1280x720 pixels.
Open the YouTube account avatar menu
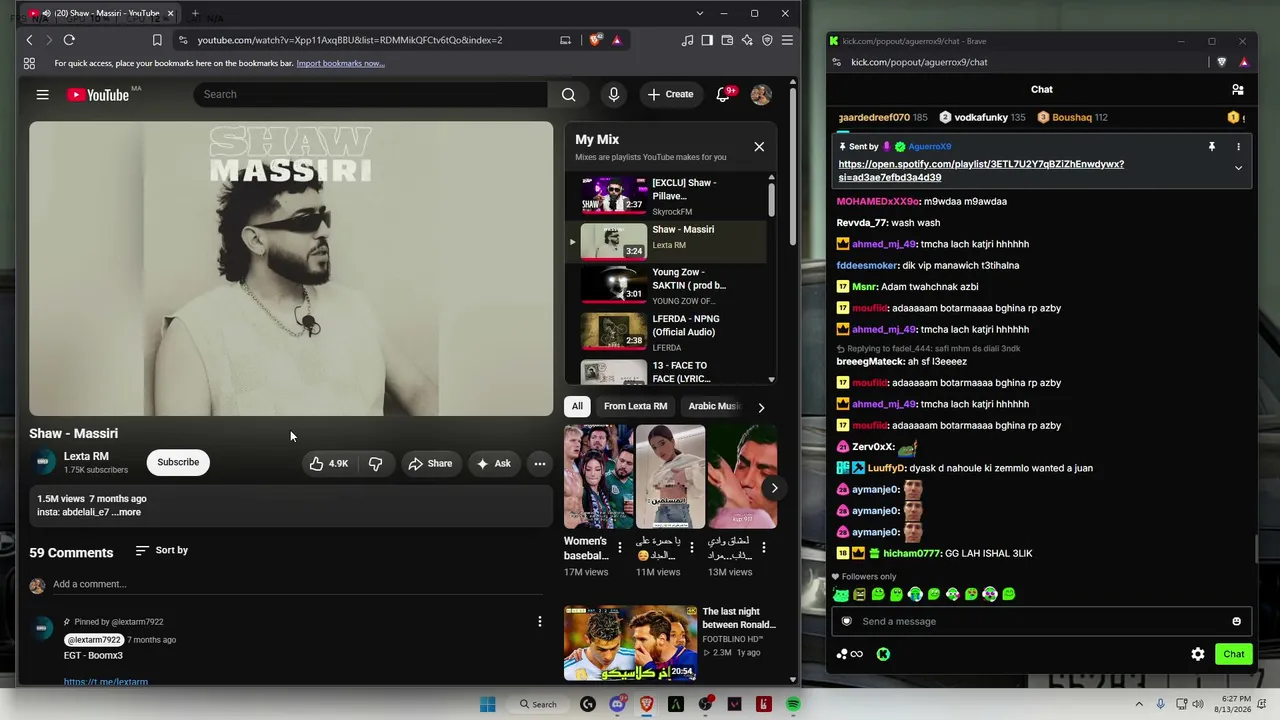pyautogui.click(x=761, y=94)
